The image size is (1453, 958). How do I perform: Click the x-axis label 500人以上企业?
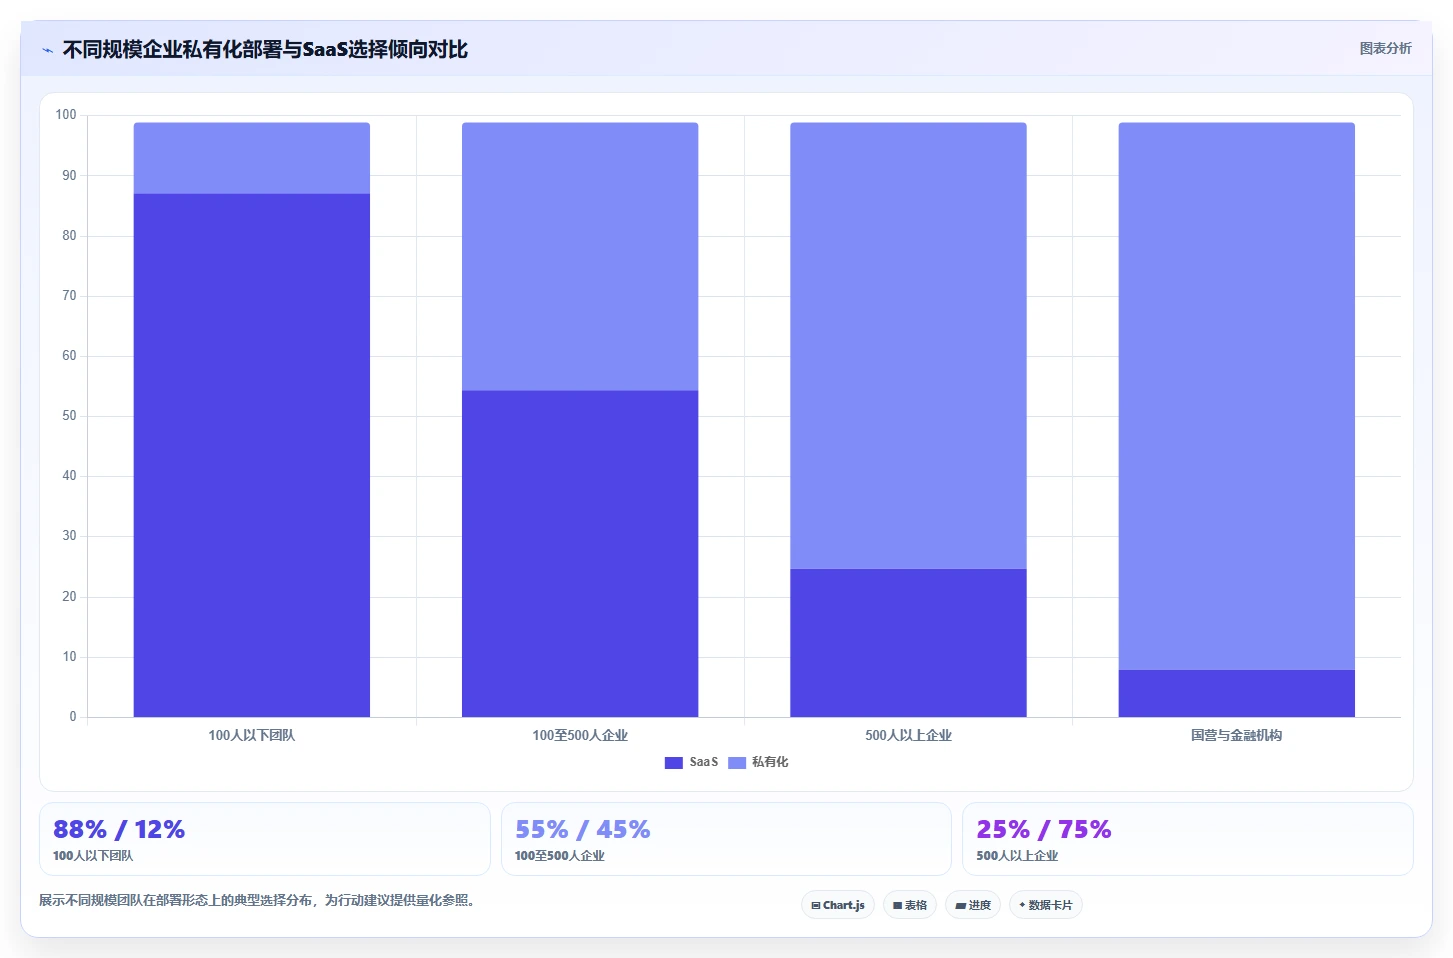(908, 735)
